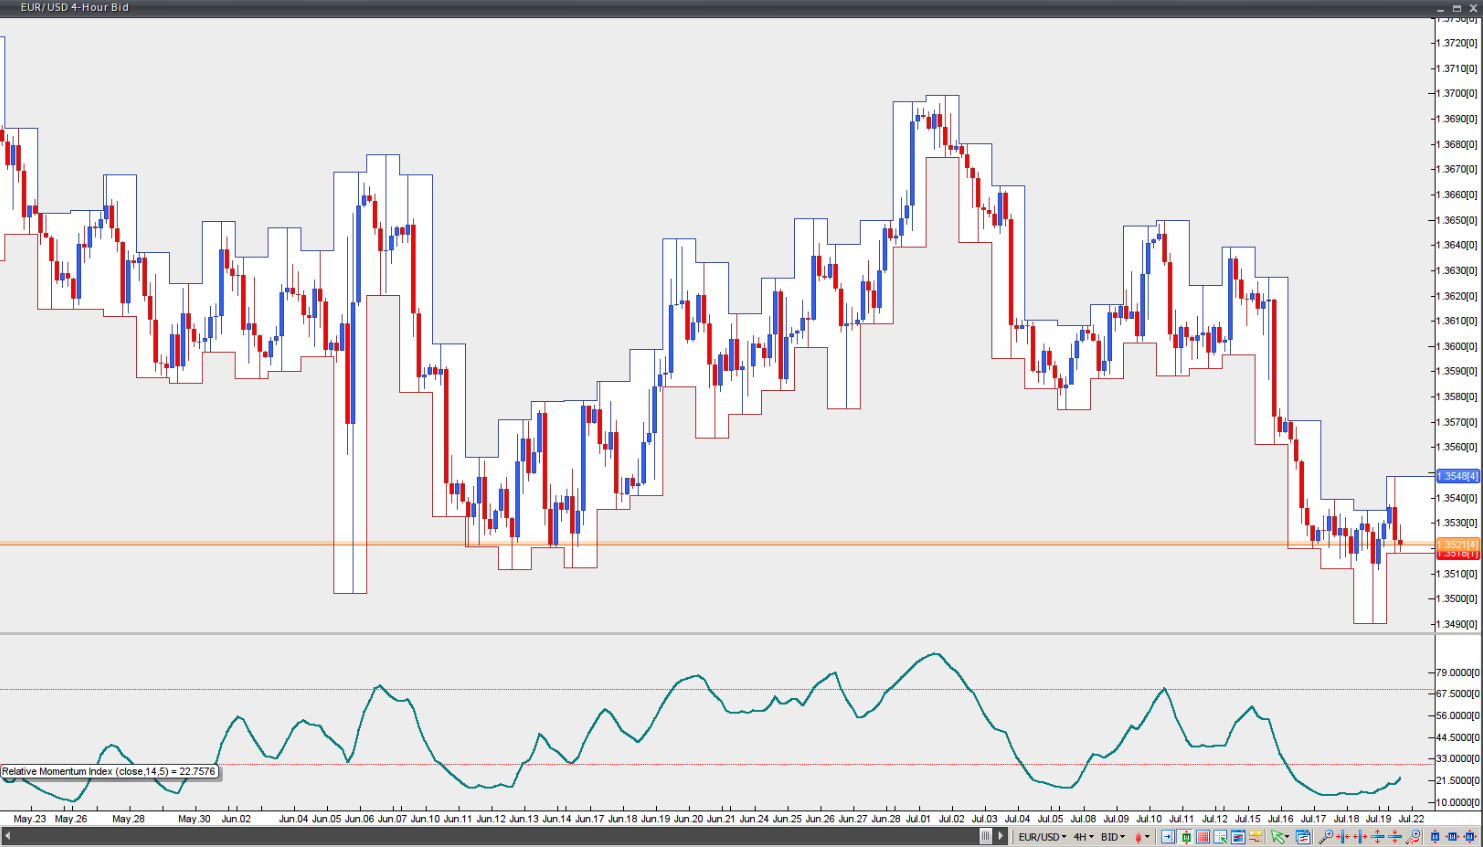Click the orange horizontal price line on chart

pos(716,544)
